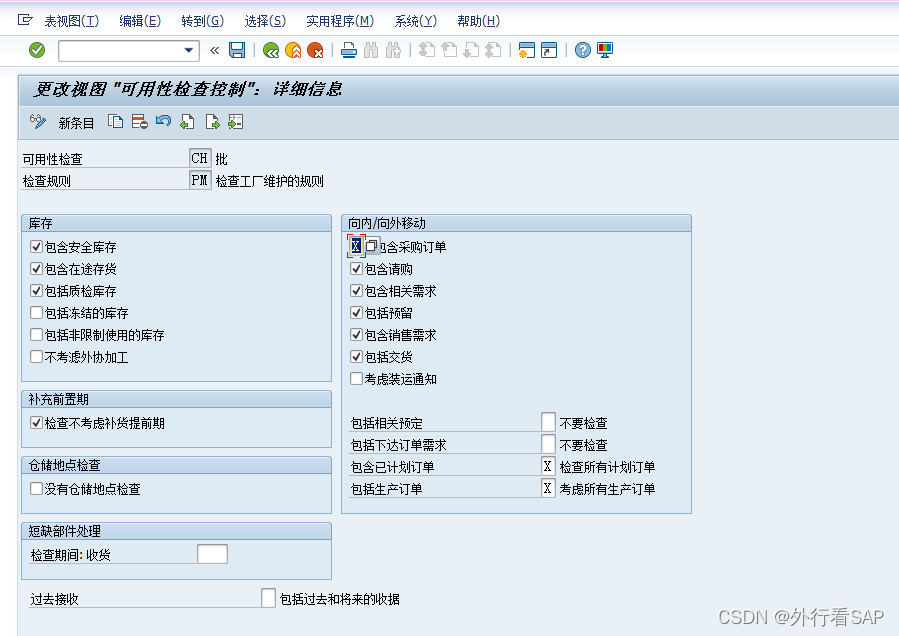
Task: Click the Previous Entry icon
Action: coord(187,122)
